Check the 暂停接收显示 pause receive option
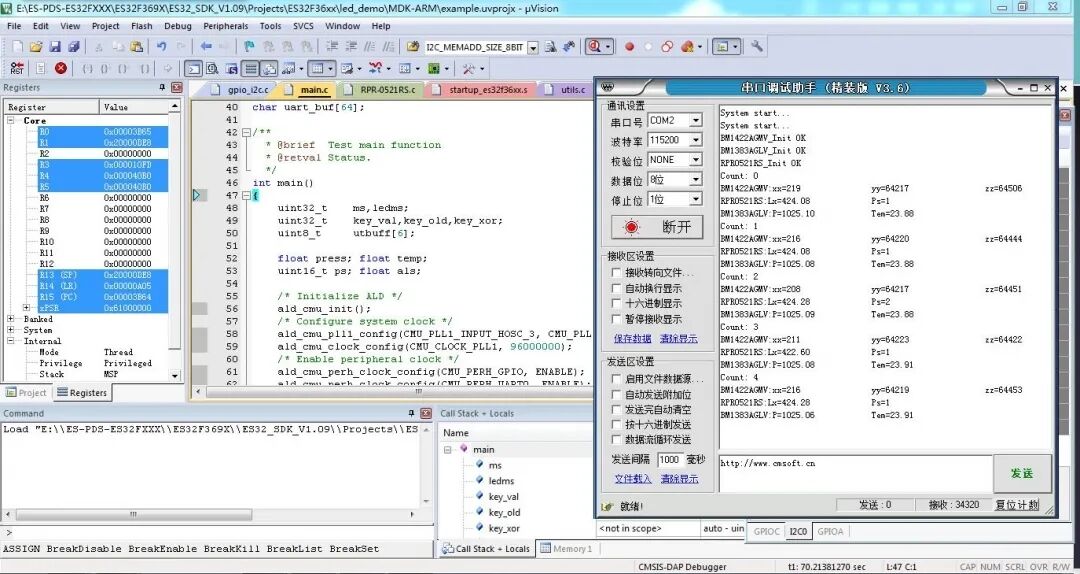Image resolution: width=1080 pixels, height=574 pixels. pos(617,320)
